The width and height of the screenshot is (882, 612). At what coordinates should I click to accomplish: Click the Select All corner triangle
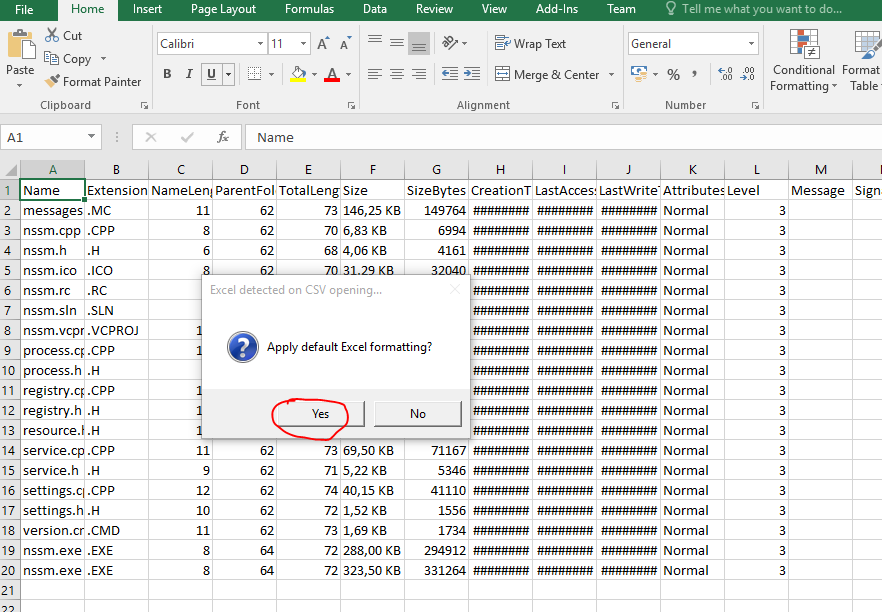click(x=10, y=169)
